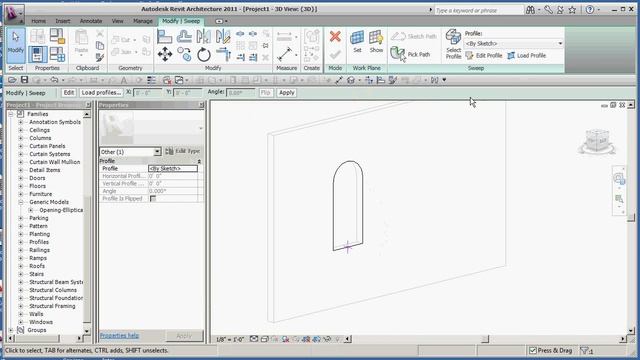Toggle the Press & Drag checkbox
The image size is (640, 360).
tap(533, 350)
